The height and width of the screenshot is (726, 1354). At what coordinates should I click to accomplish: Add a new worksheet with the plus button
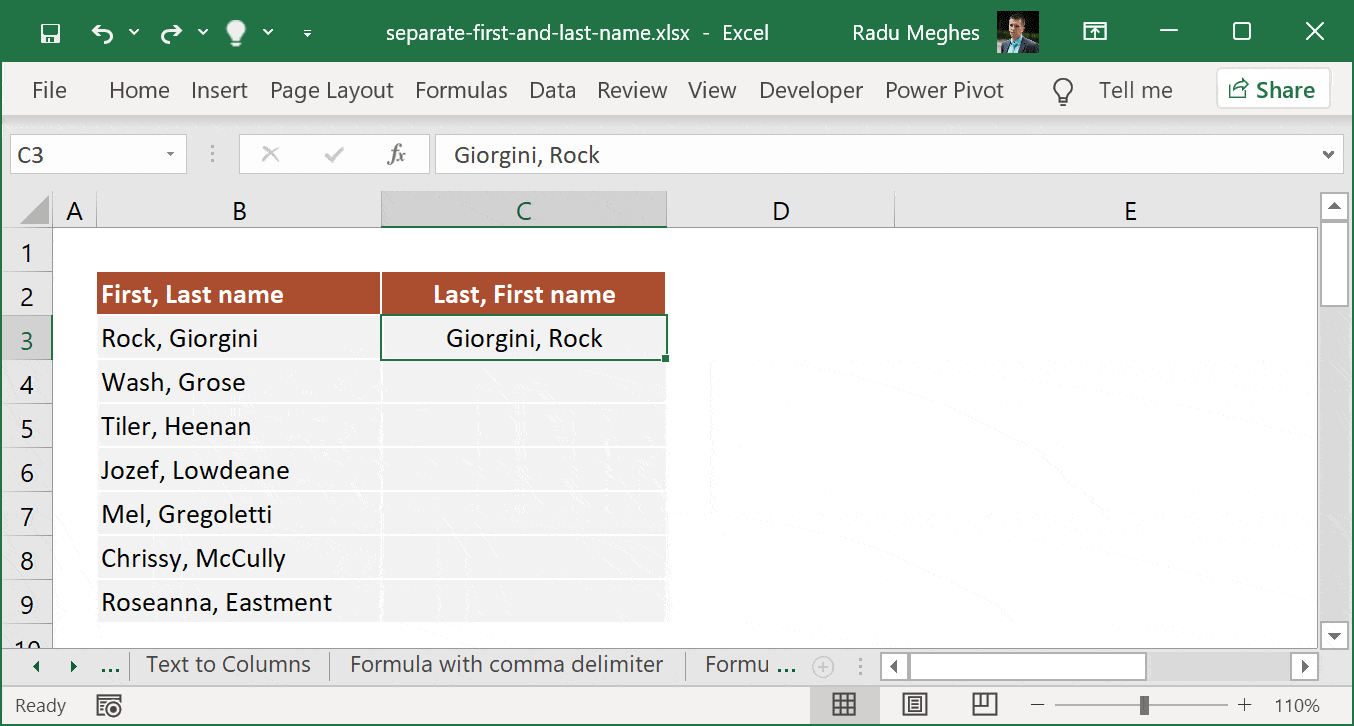(822, 664)
